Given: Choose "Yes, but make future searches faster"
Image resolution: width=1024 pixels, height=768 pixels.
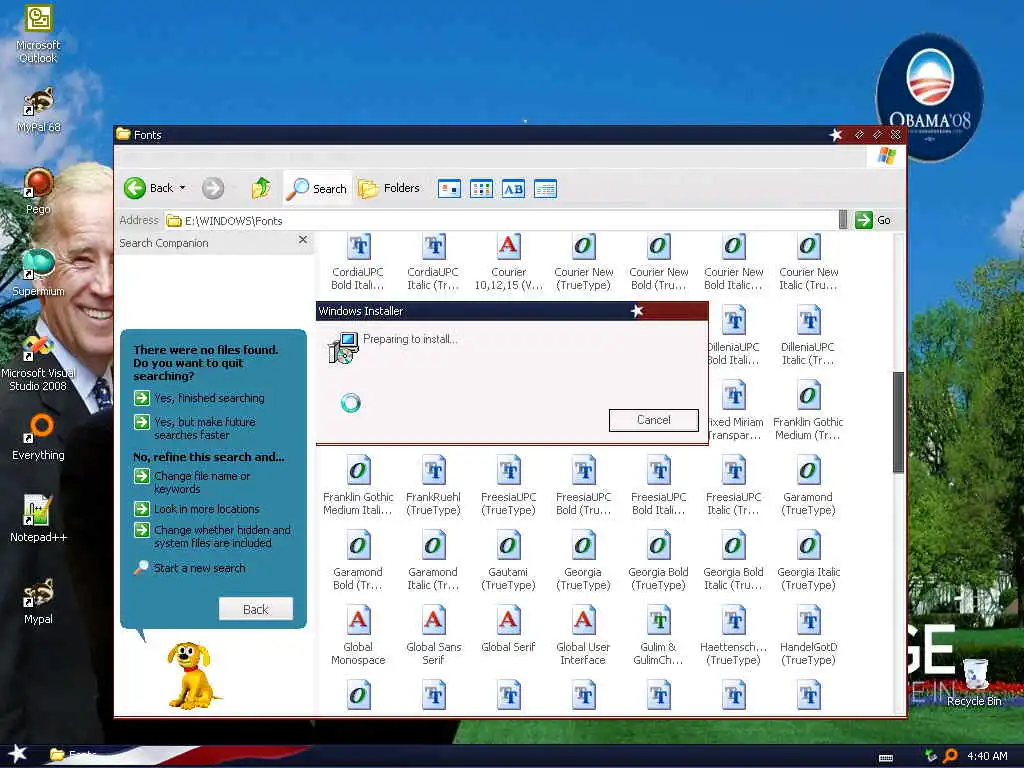Looking at the screenshot, I should 195,428.
